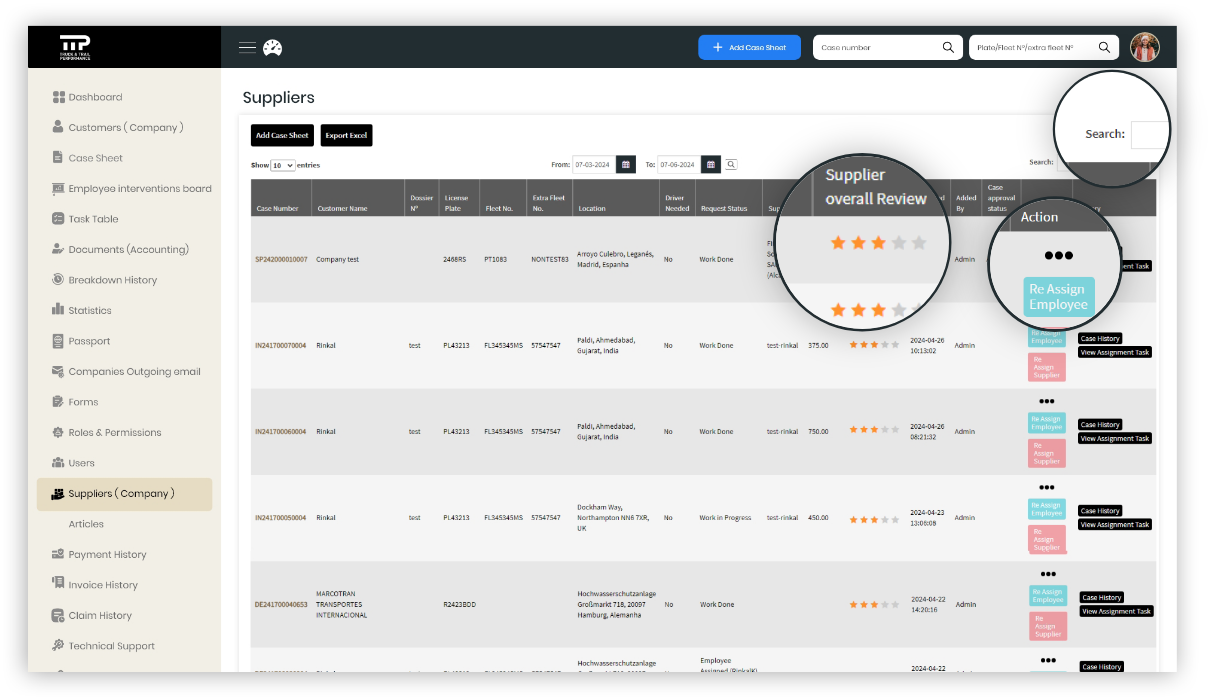Screen dimensions: 1225x698
Task: Click the Case number search magnifier icon
Action: pos(948,47)
